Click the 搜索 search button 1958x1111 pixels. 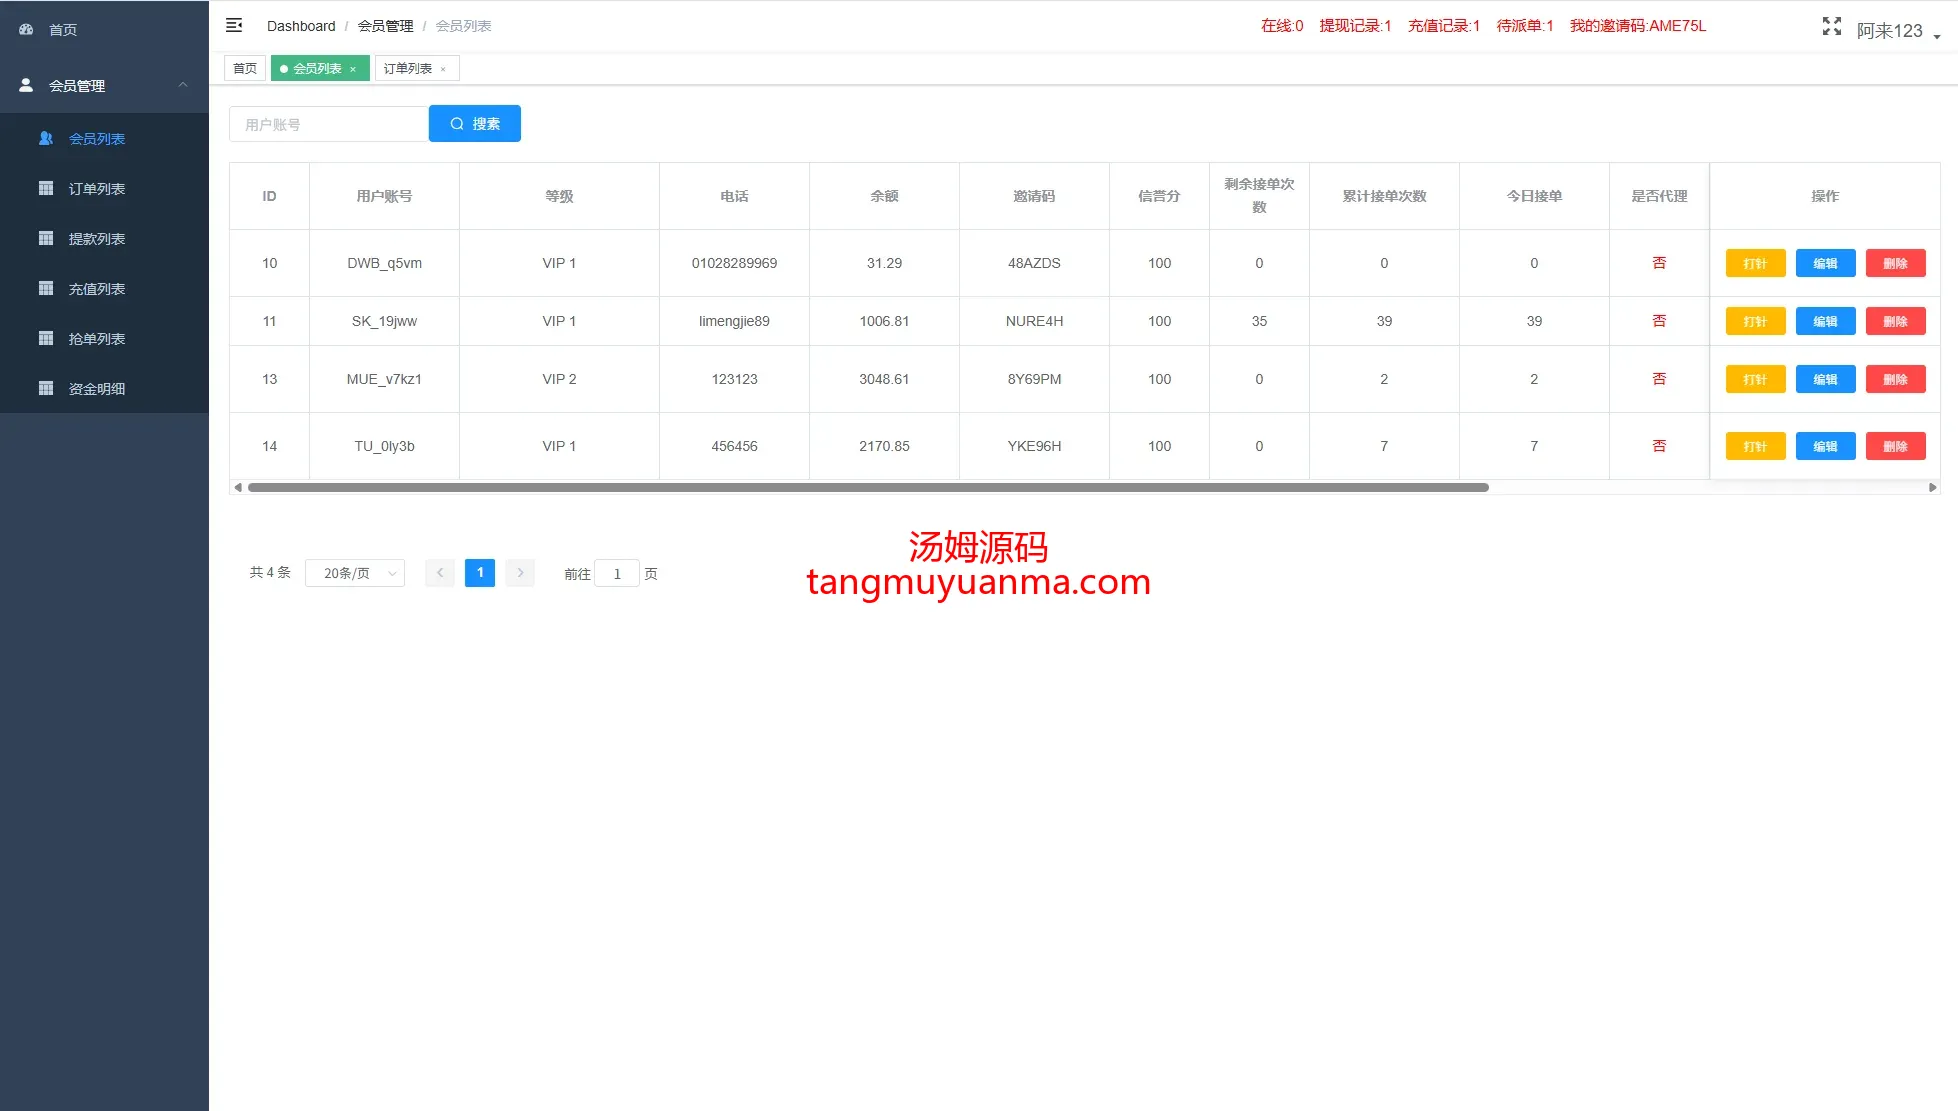[474, 124]
